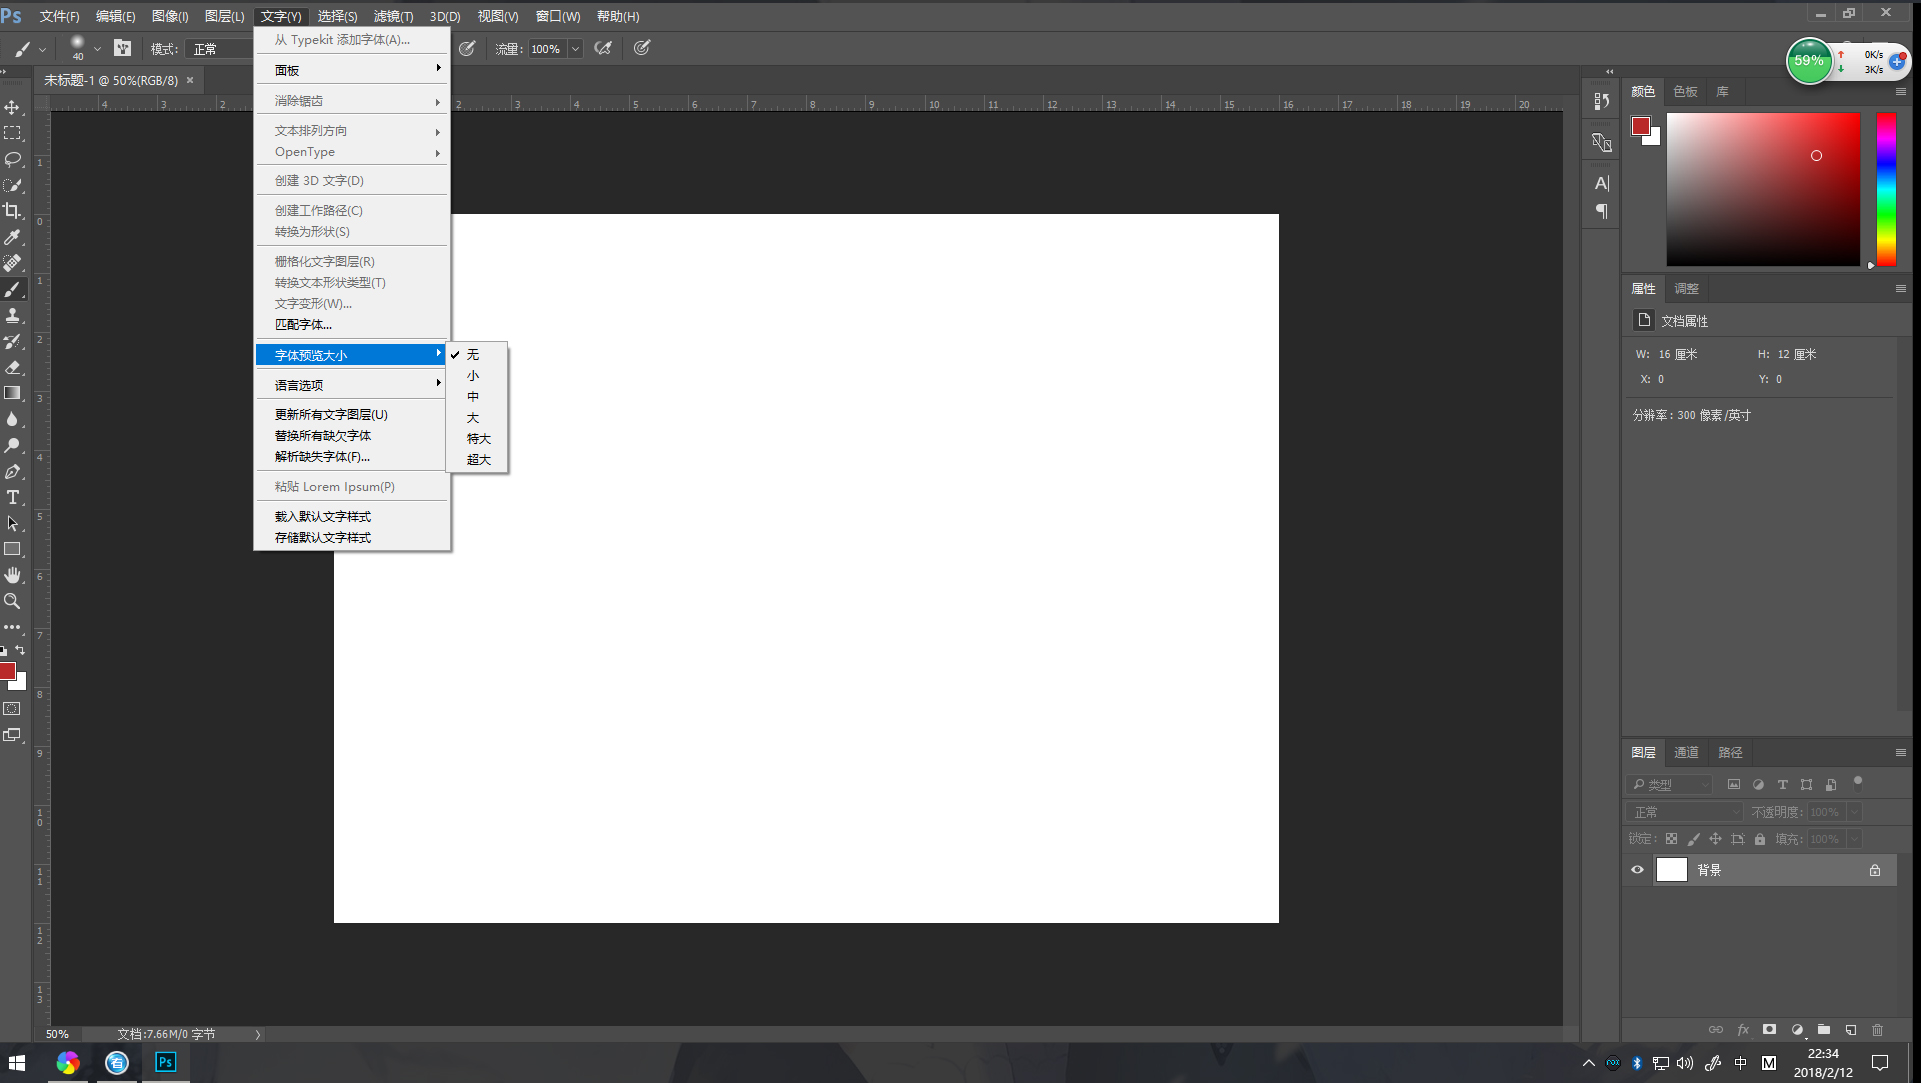
Task: Select the Crop tool
Action: (x=12, y=211)
